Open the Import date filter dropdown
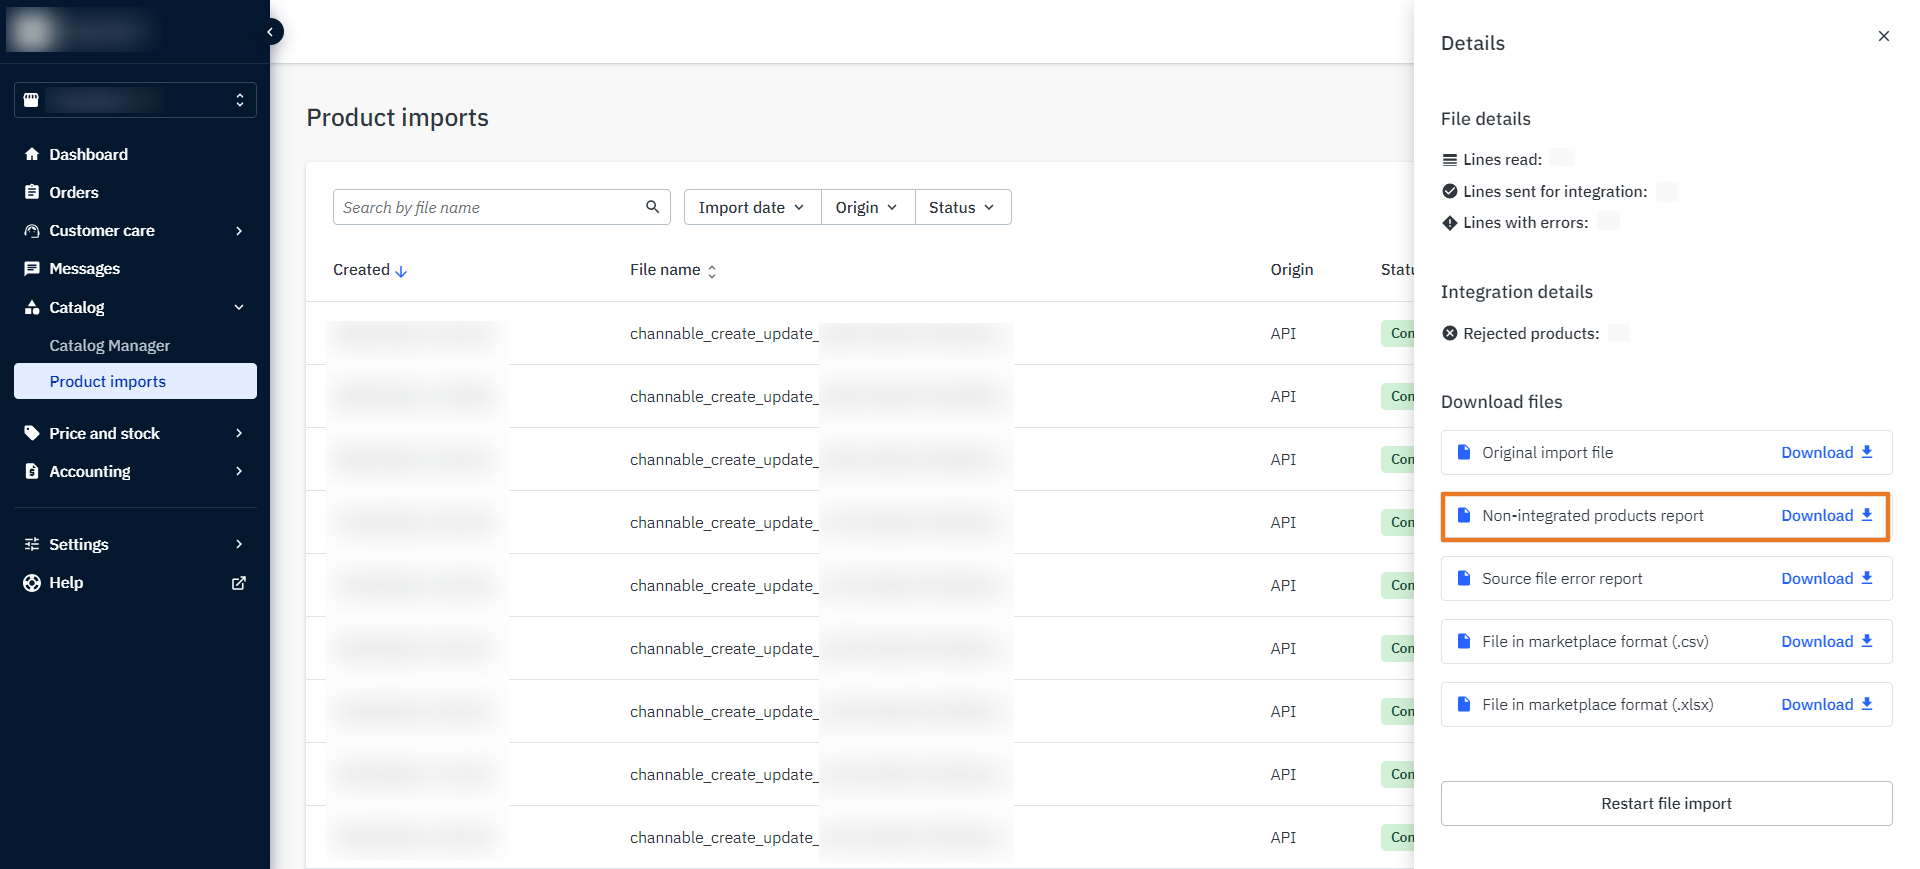The image size is (1920, 869). (752, 207)
